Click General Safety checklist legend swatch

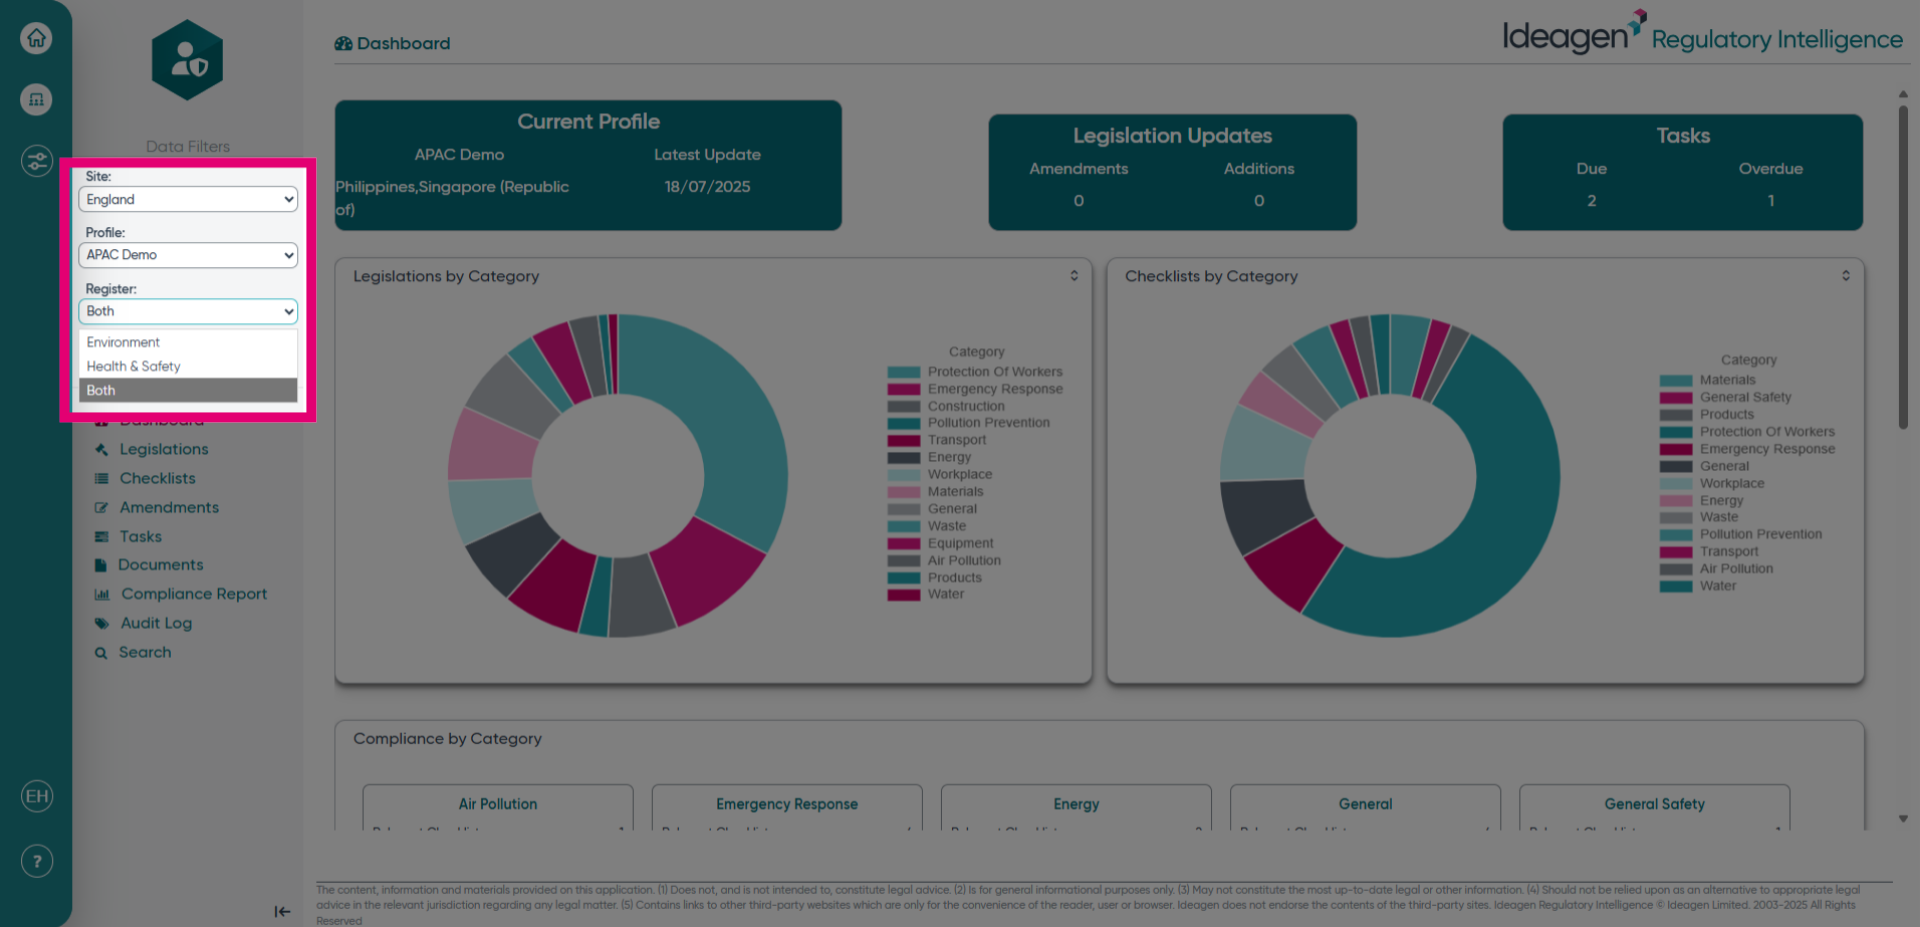coord(1676,397)
